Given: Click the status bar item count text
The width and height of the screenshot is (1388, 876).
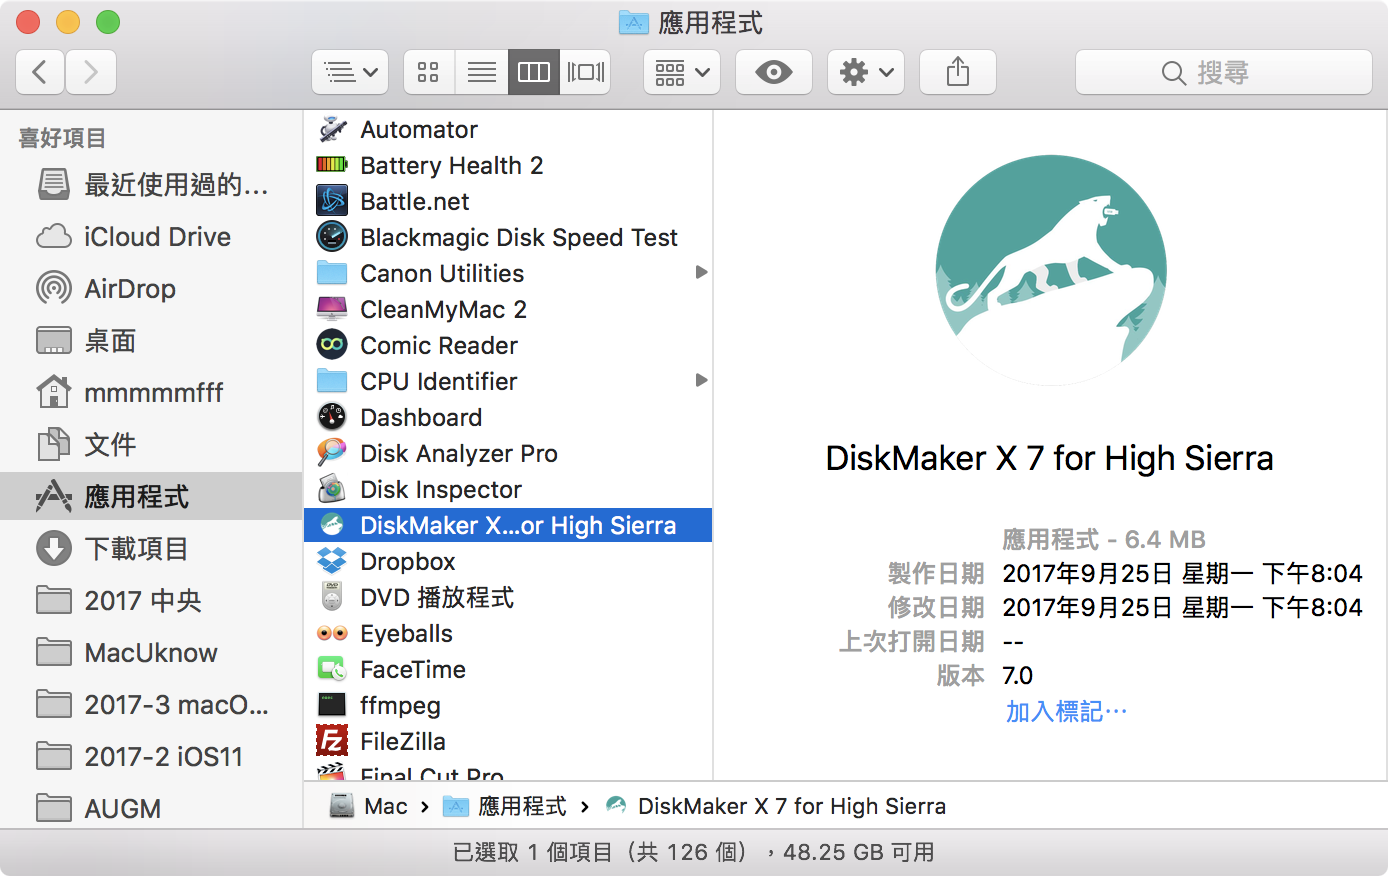Looking at the screenshot, I should click(694, 852).
